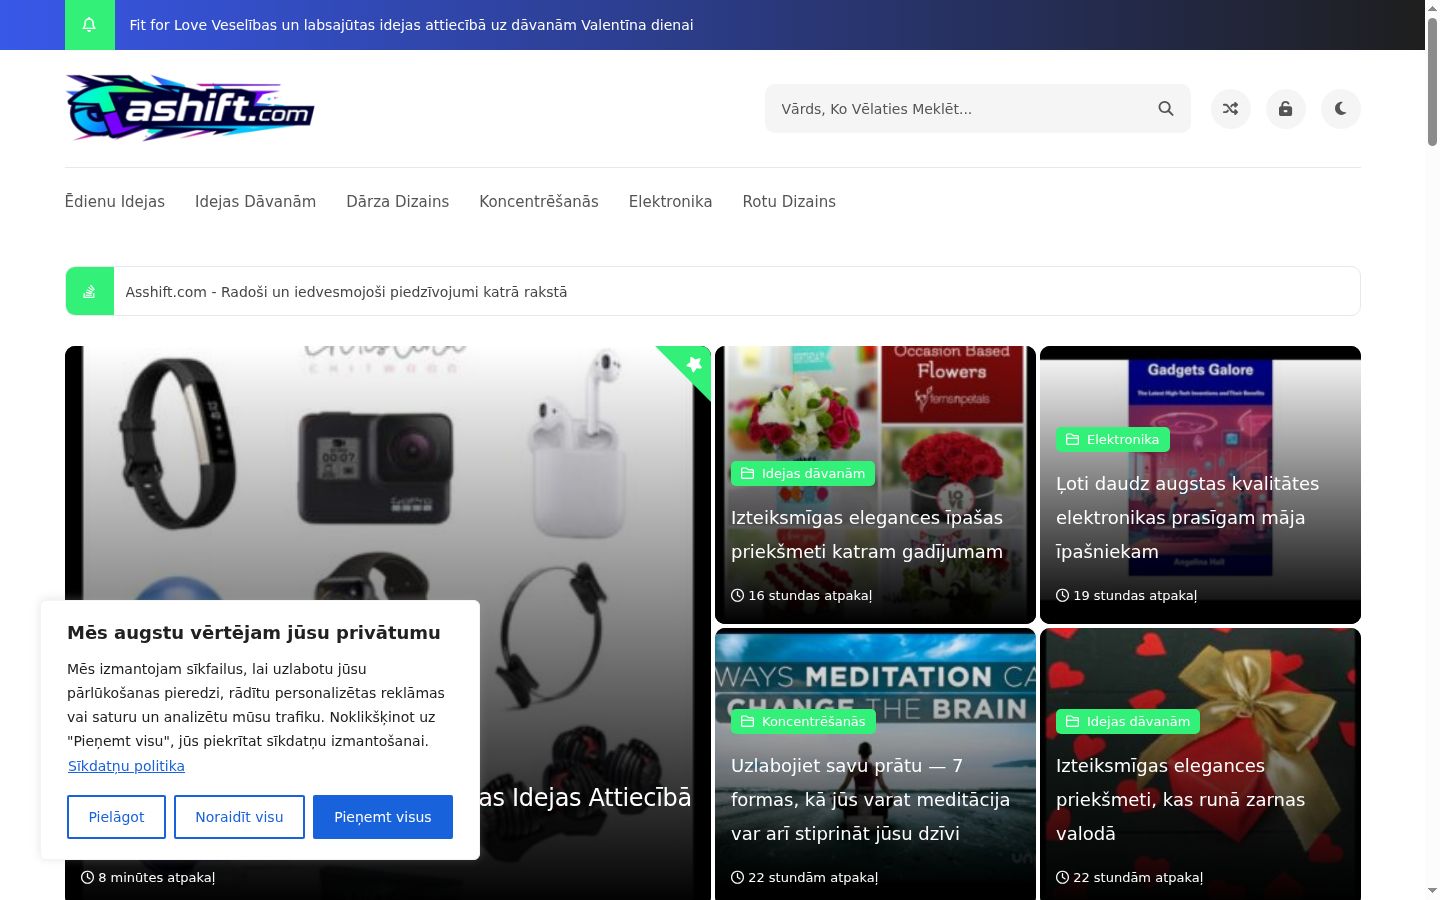Click the featured star ribbon icon

tap(693, 364)
